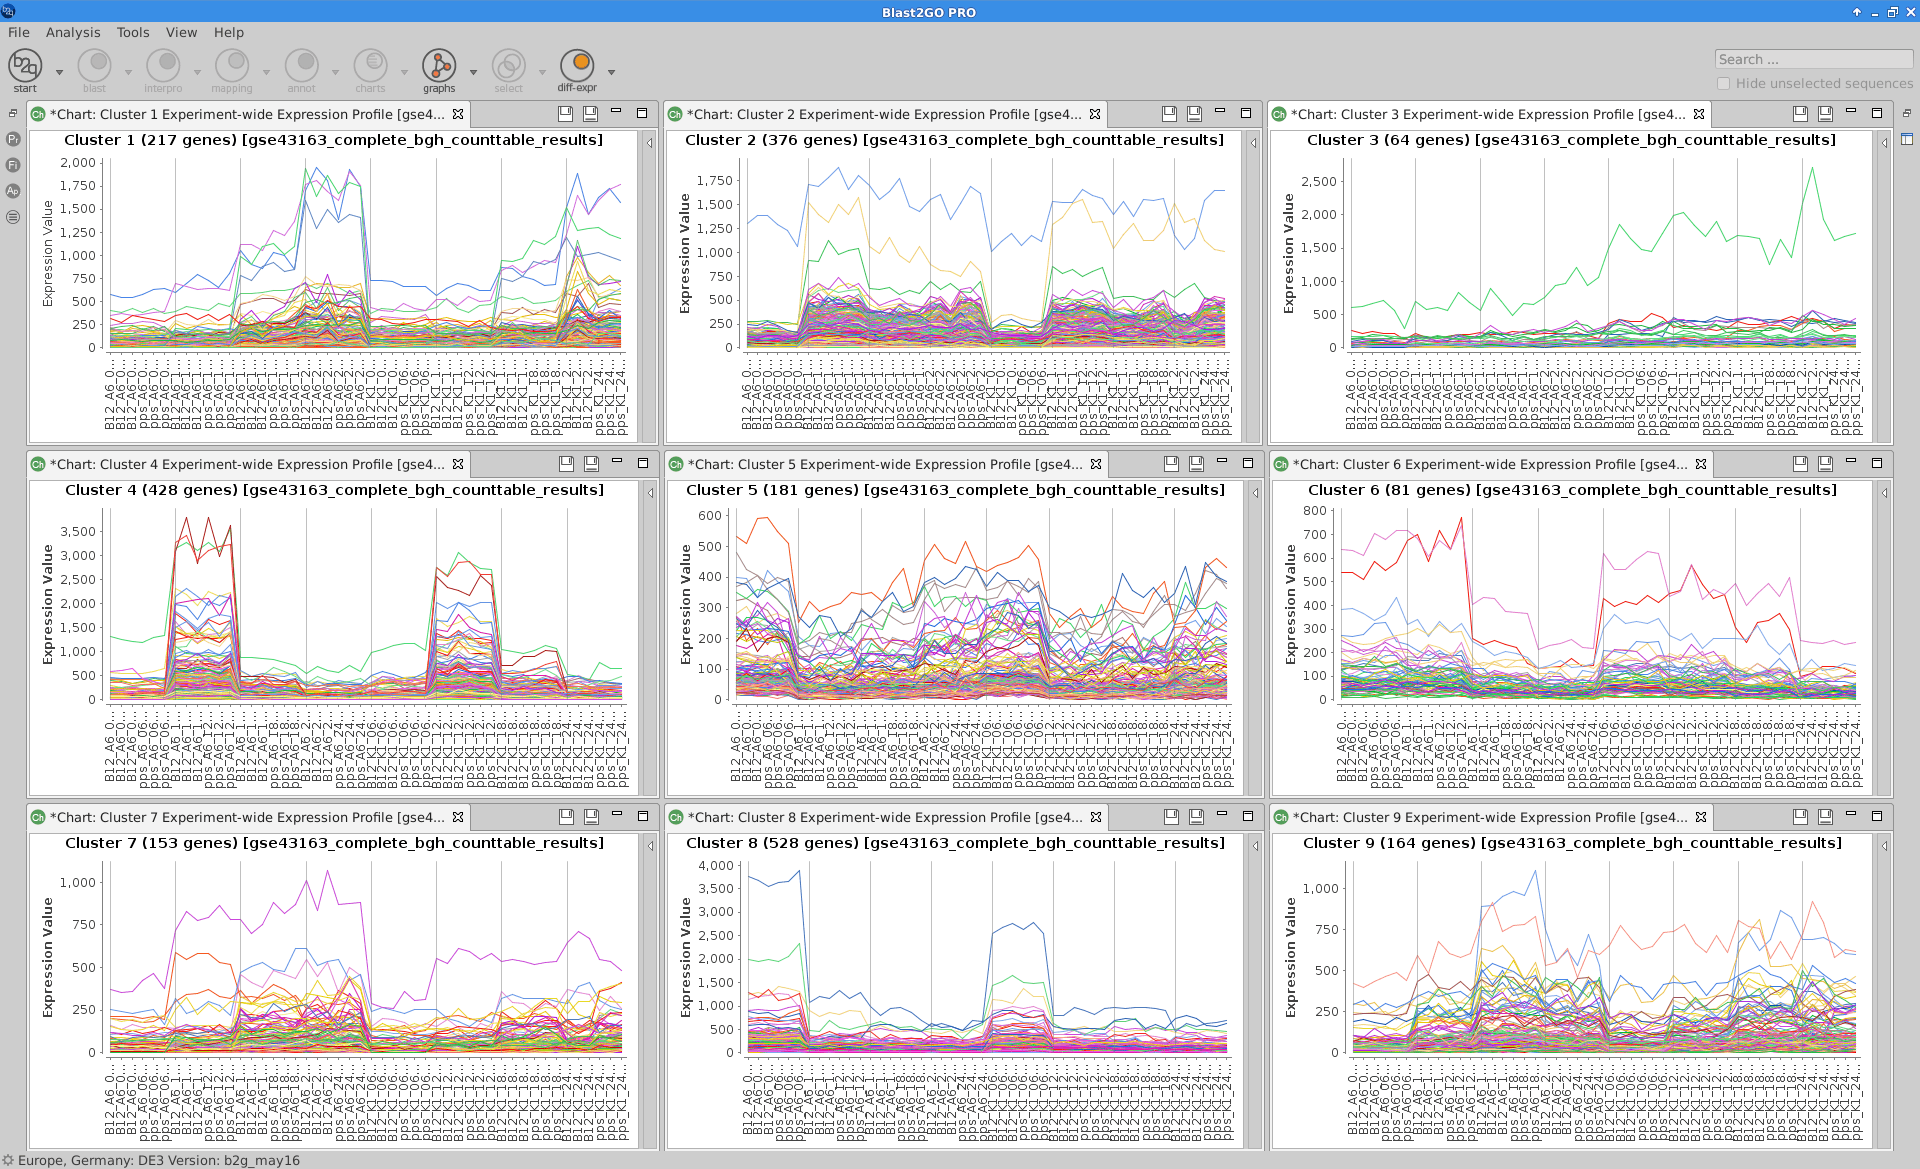Select the Chart: Cluster 1 Experiment-wide Expression tab
The width and height of the screenshot is (1920, 1169).
tap(247, 114)
